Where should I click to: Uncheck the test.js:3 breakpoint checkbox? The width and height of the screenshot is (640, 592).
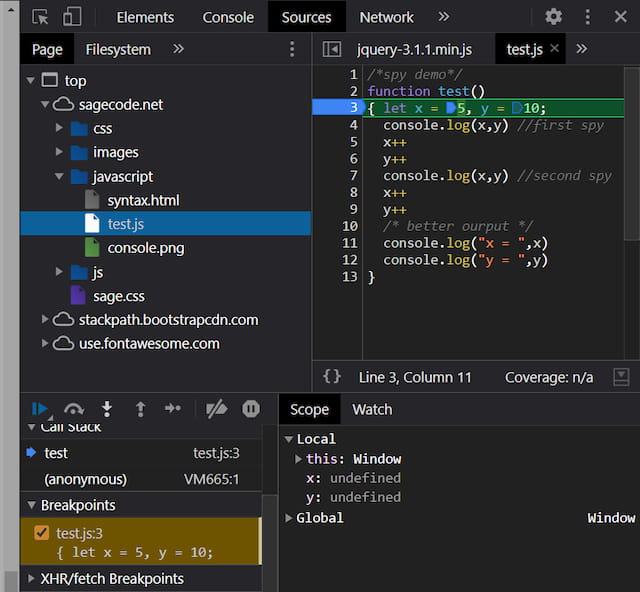(x=41, y=533)
